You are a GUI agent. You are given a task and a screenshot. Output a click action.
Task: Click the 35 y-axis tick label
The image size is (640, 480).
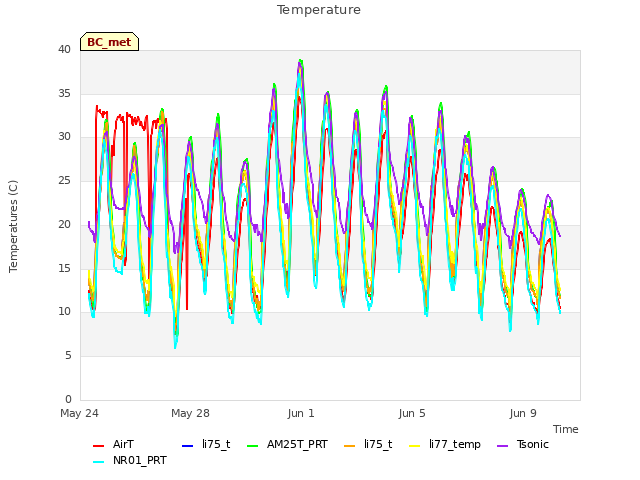click(x=64, y=93)
